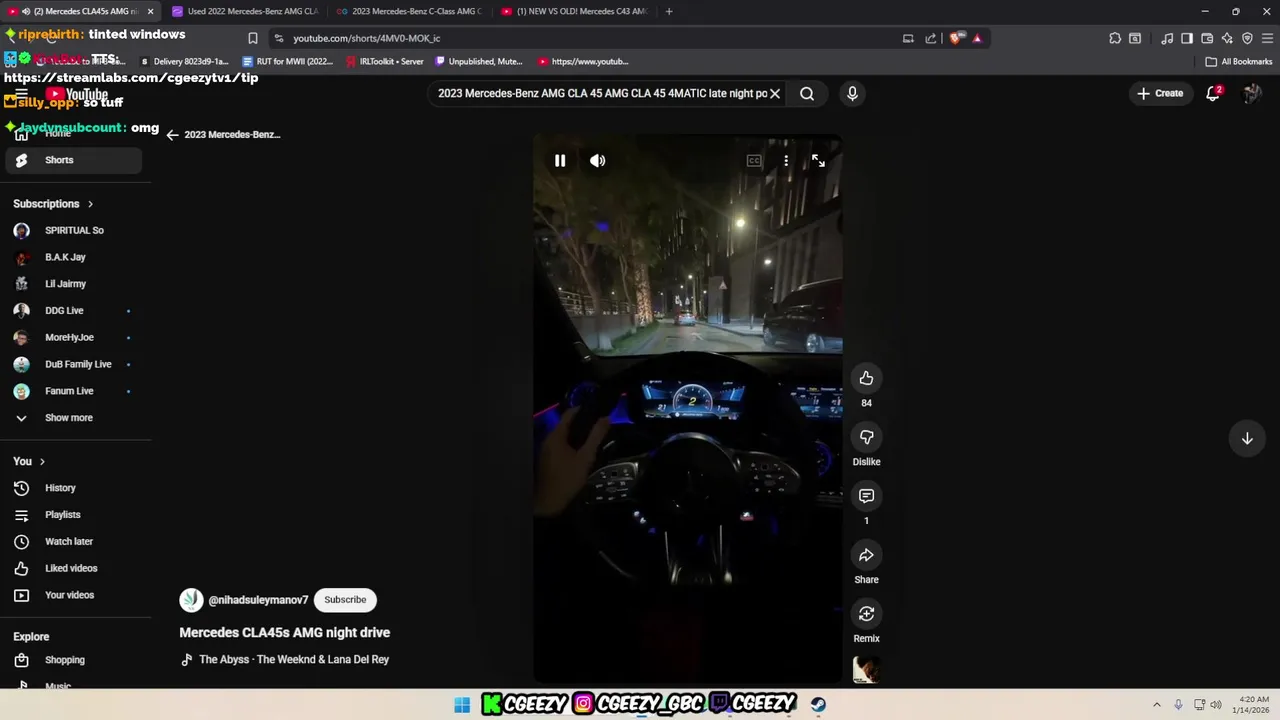Click the share icon in address bar

(931, 38)
